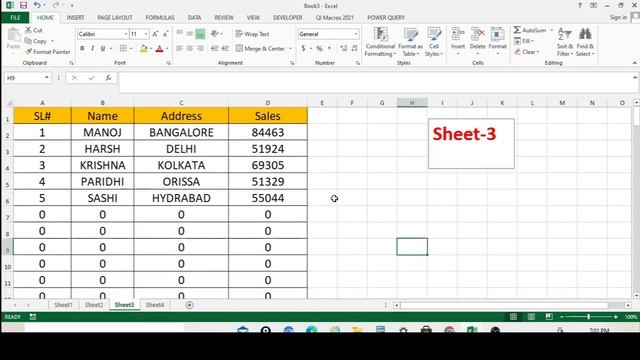This screenshot has width=640, height=360.
Task: Open Find & Select binoculars
Action: click(585, 42)
